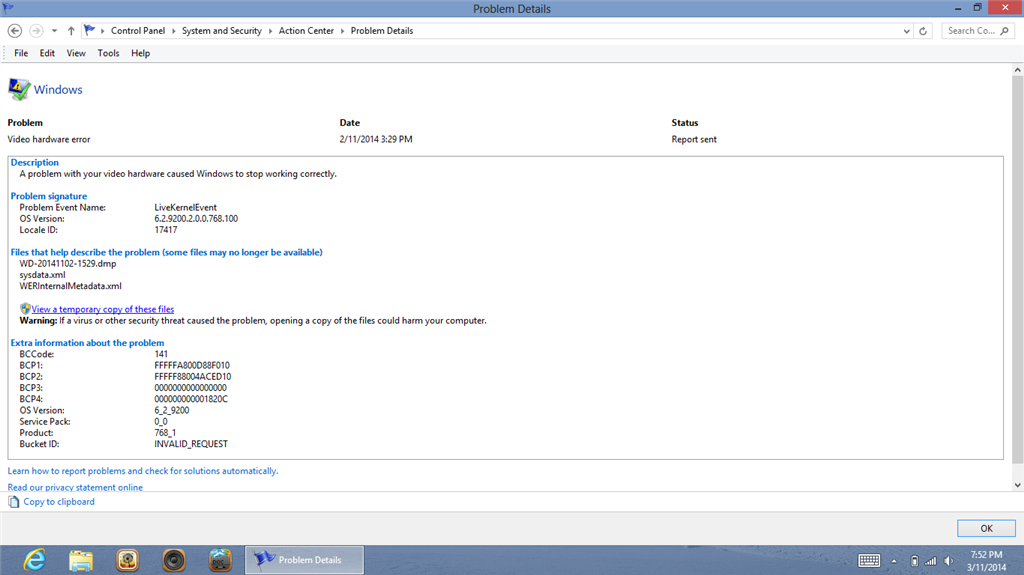
Task: Click the network signal tray icon
Action: 931,561
